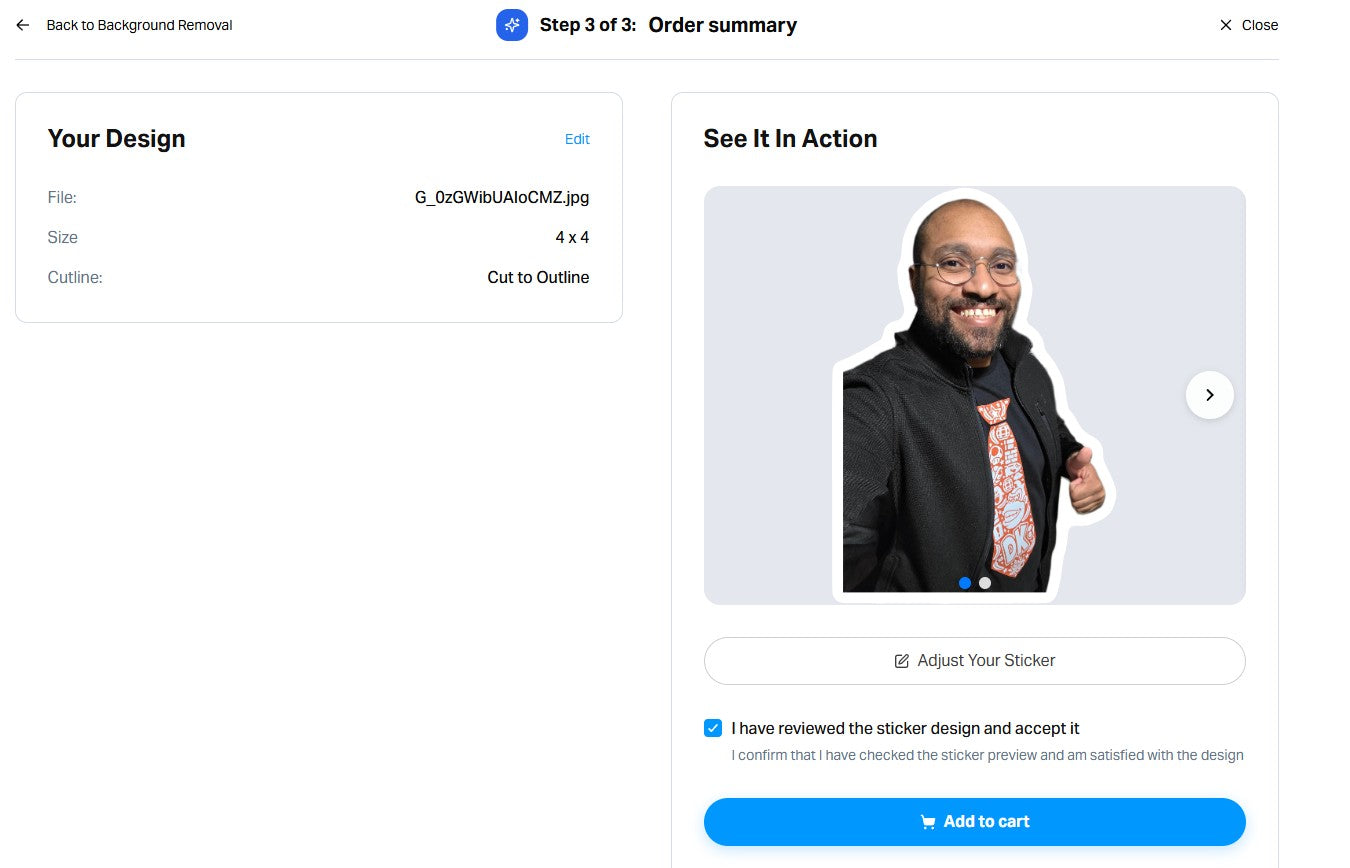1350x868 pixels.
Task: Click the blue sparkle step icon
Action: [512, 25]
